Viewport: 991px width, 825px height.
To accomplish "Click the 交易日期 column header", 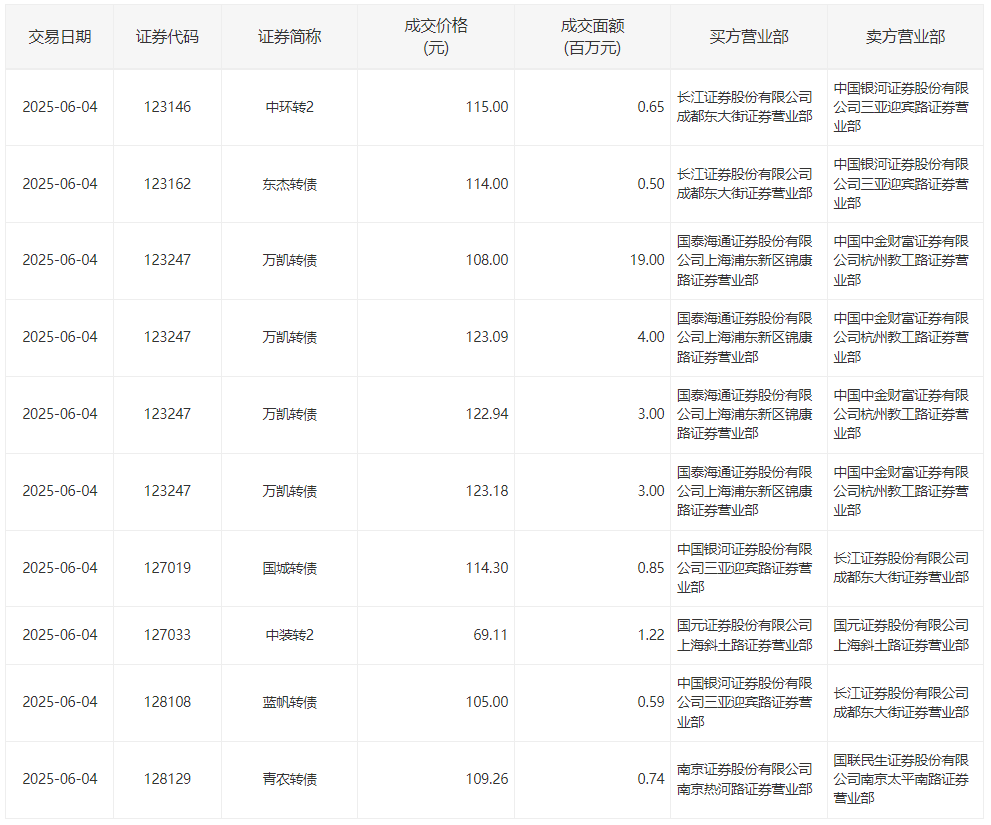I will tap(60, 37).
